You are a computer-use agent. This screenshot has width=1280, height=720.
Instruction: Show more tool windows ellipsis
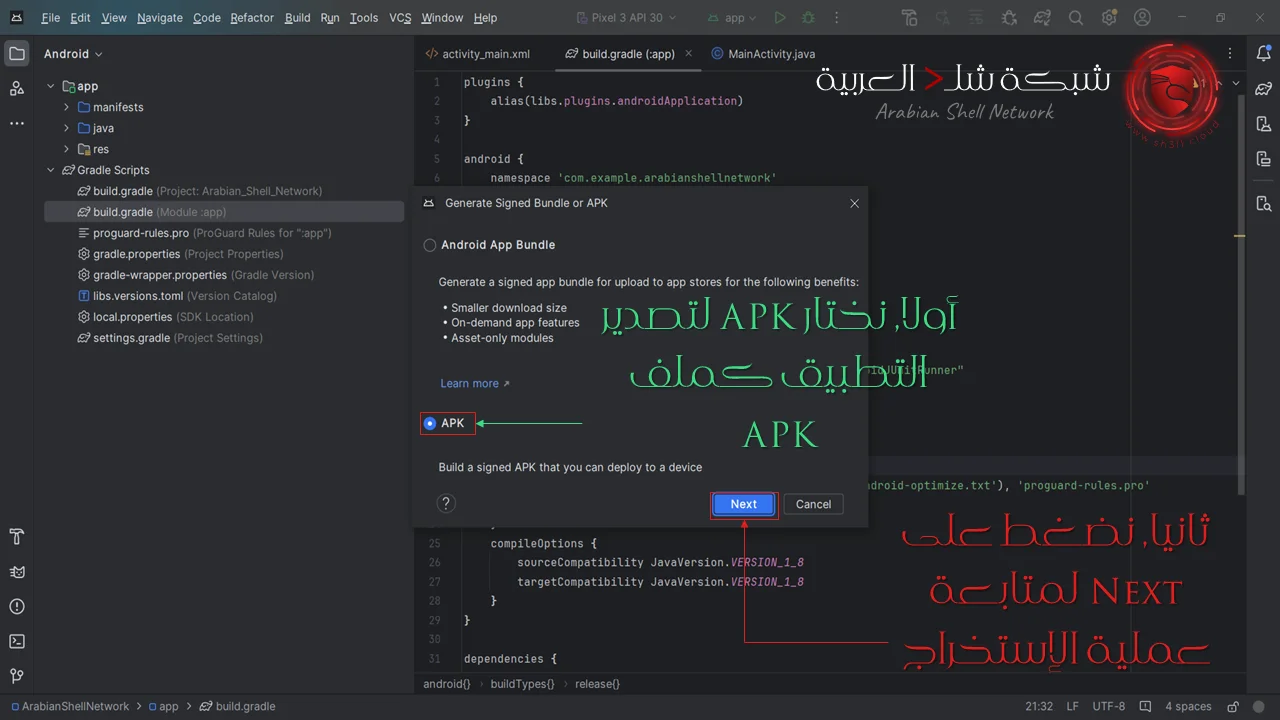[17, 123]
